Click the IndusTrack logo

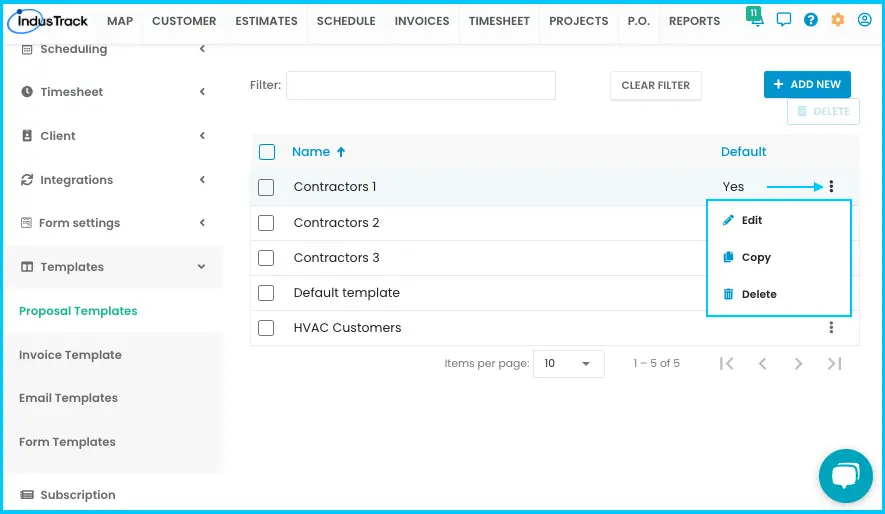pyautogui.click(x=48, y=21)
